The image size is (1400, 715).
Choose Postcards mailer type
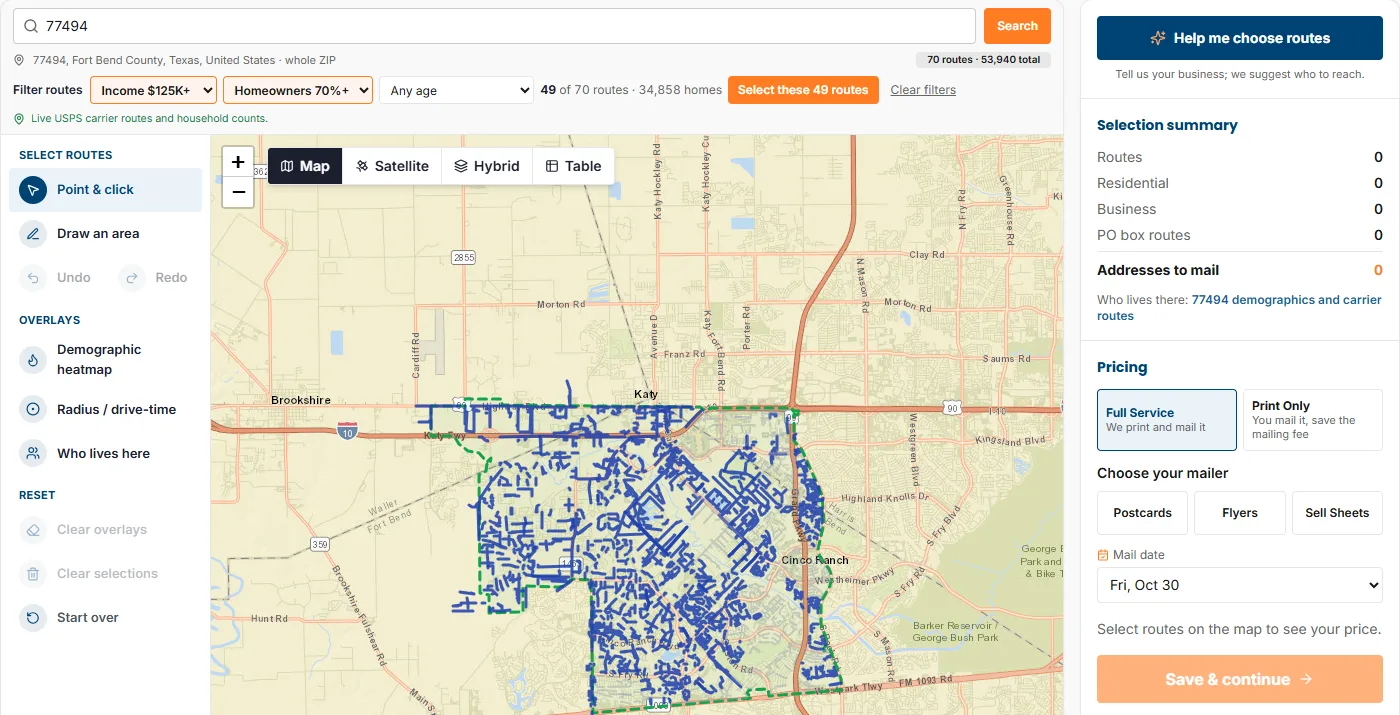(x=1142, y=513)
